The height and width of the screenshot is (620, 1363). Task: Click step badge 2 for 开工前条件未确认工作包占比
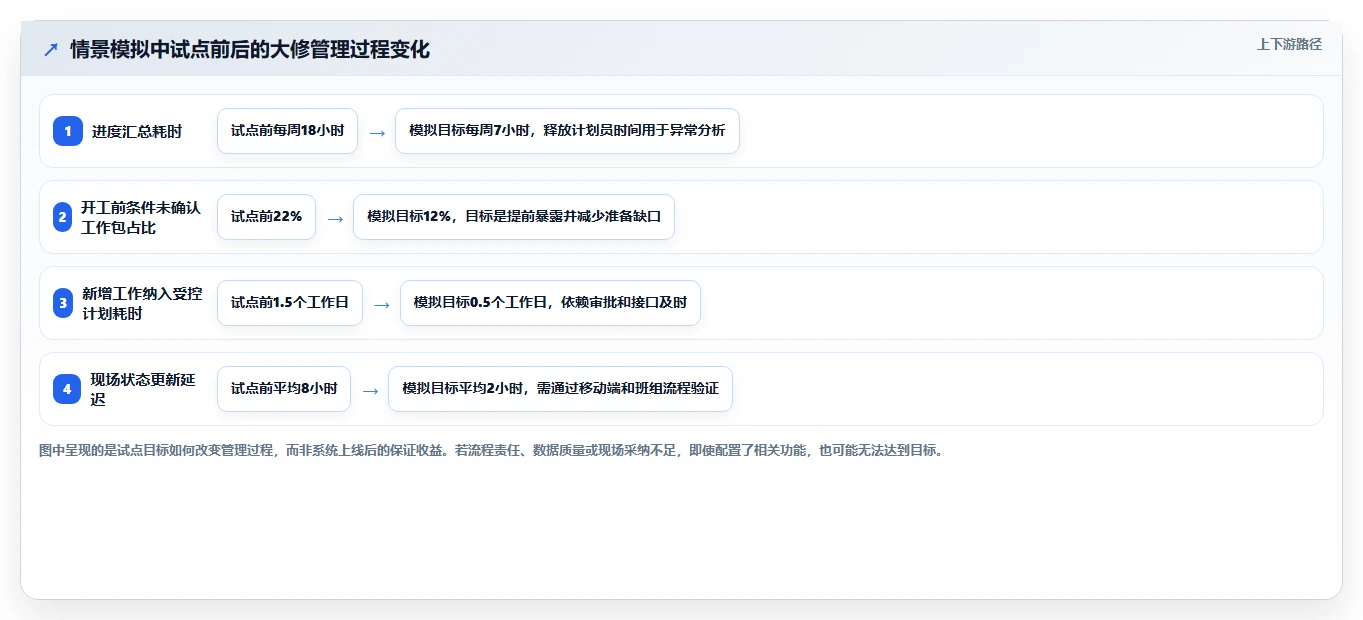coord(63,217)
